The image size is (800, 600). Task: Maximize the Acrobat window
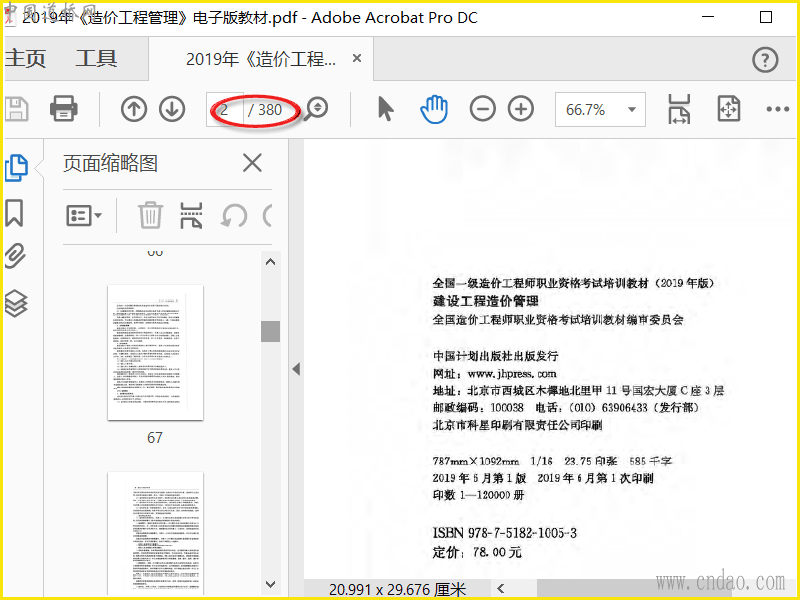coord(766,17)
